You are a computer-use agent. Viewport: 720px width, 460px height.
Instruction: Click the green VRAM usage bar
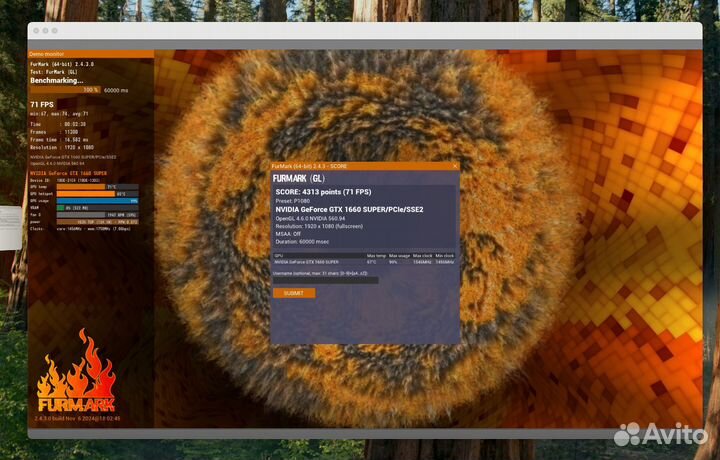[x=60, y=207]
